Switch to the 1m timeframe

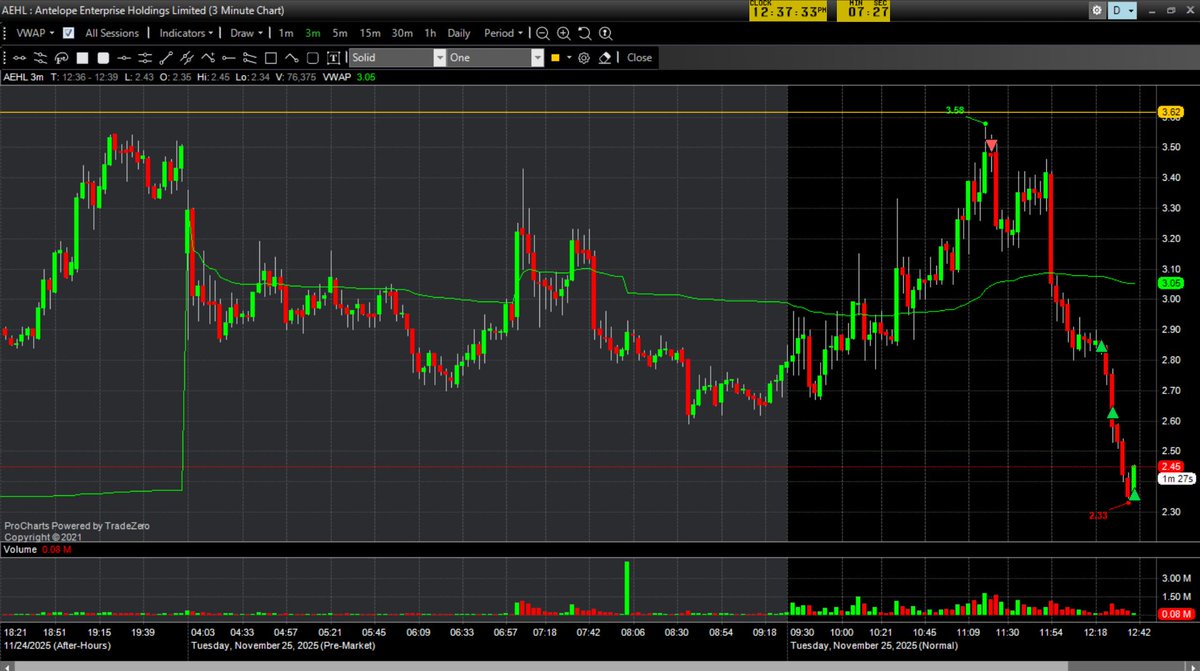pos(286,33)
